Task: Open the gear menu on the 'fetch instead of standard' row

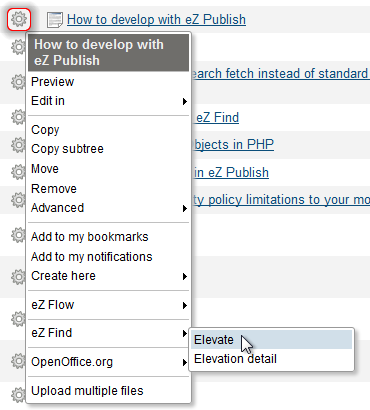Action: [x=18, y=82]
